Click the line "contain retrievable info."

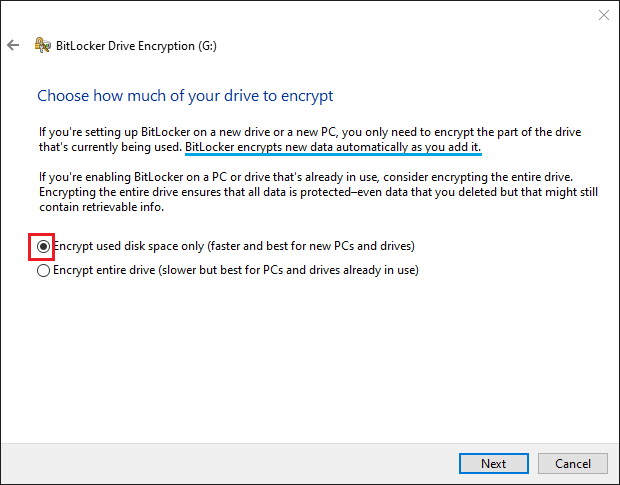tap(101, 207)
